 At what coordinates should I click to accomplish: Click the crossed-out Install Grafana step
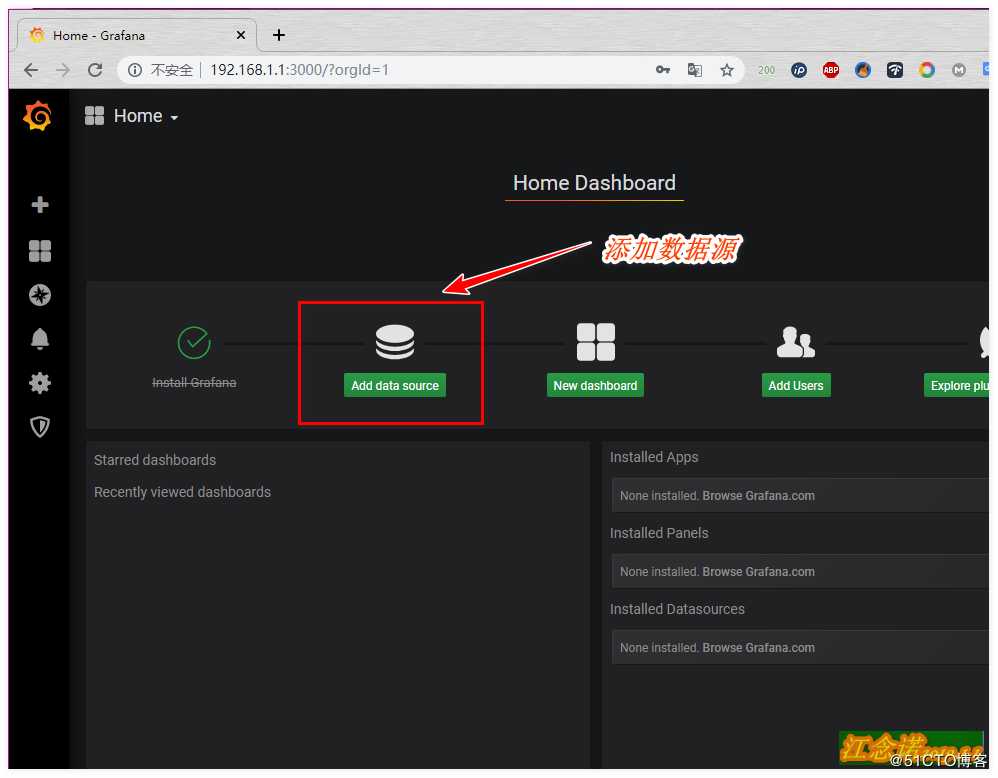(194, 382)
